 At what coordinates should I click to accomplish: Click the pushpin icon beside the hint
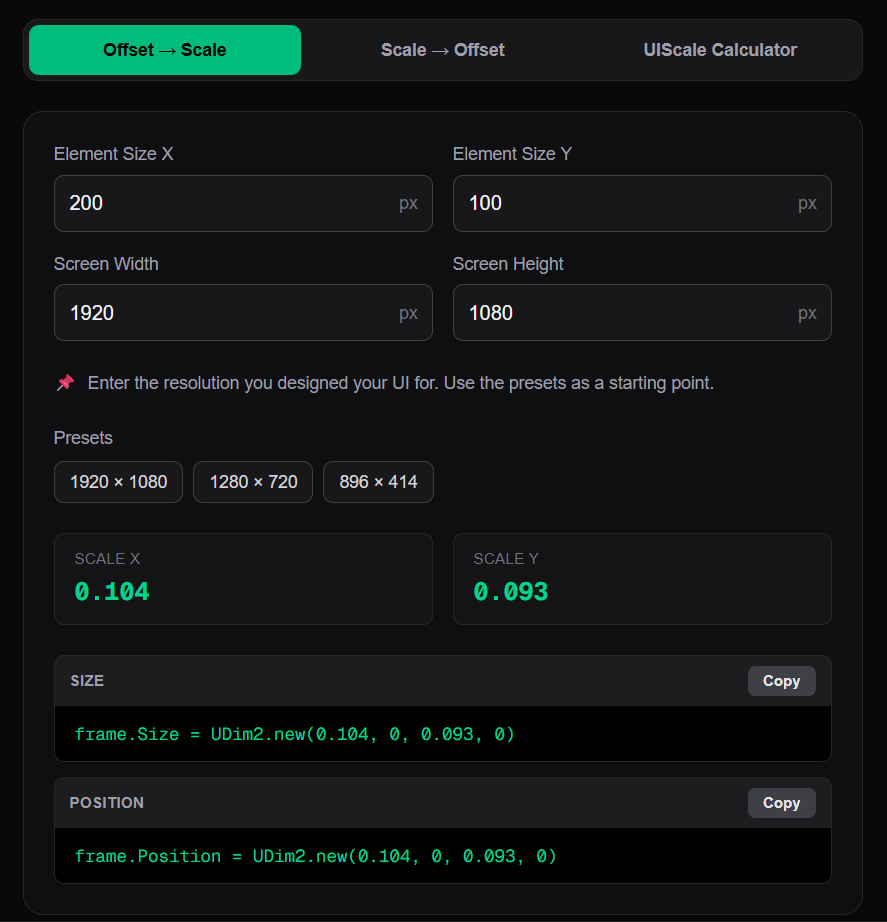65,383
